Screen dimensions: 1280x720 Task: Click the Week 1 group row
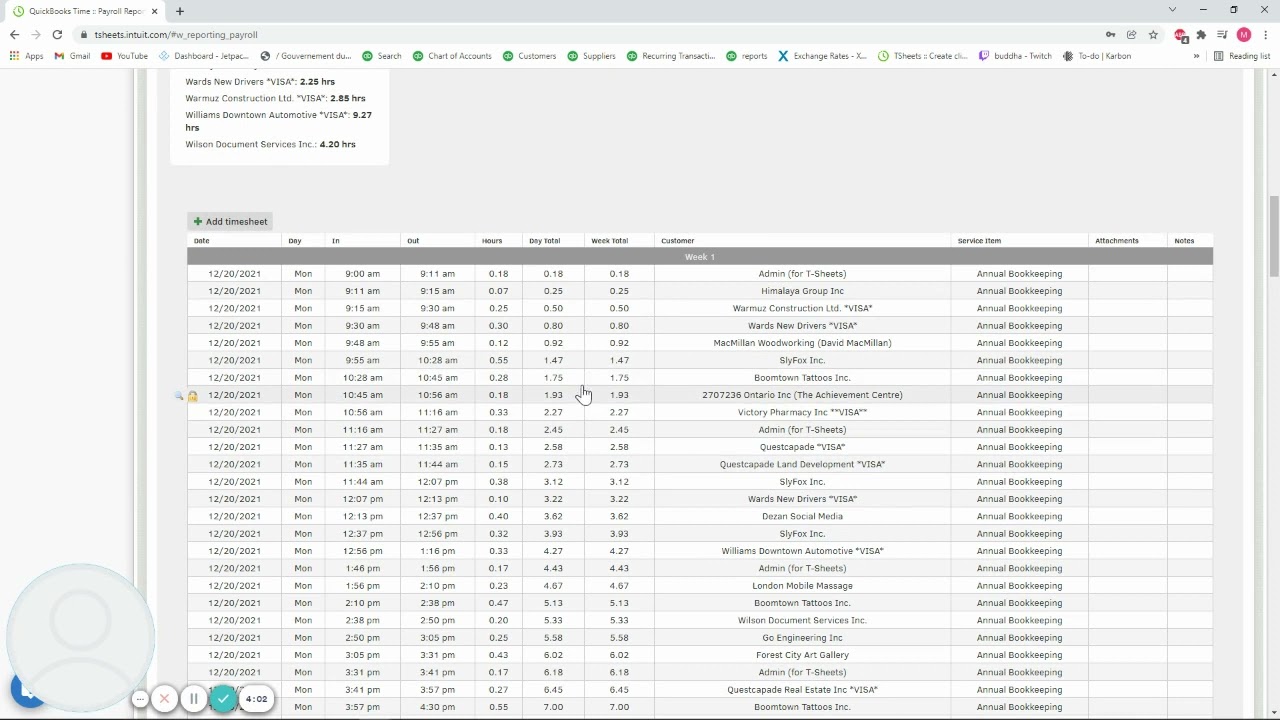700,257
